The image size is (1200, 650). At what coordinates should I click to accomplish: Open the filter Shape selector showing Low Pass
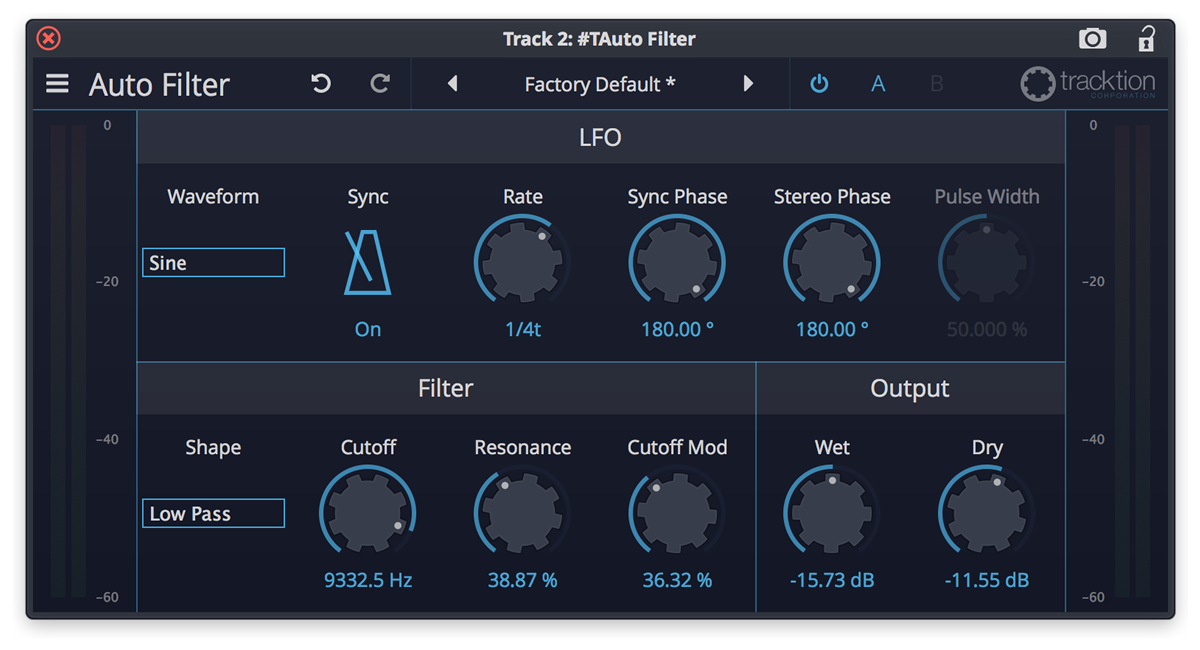point(213,513)
